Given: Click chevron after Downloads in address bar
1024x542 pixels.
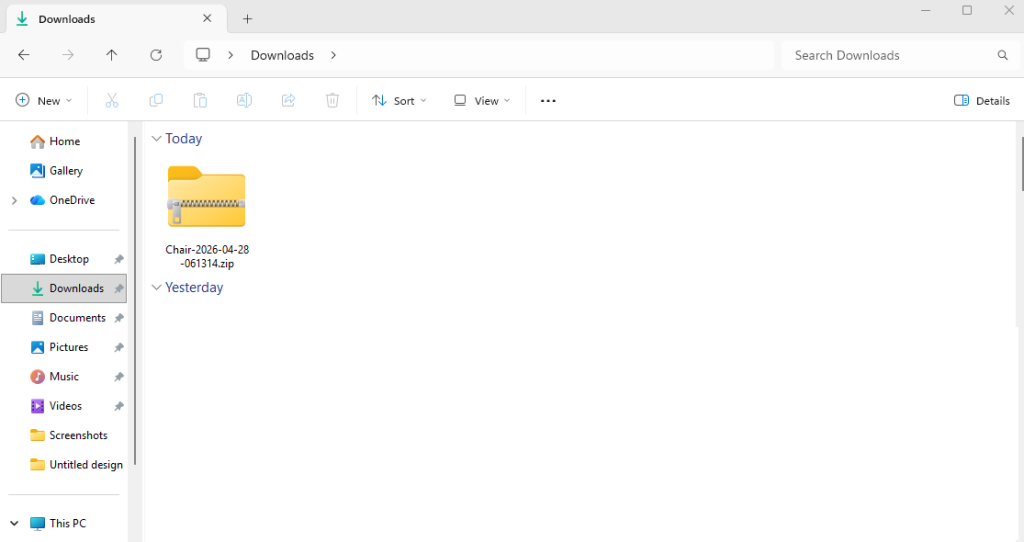Looking at the screenshot, I should pyautogui.click(x=334, y=56).
